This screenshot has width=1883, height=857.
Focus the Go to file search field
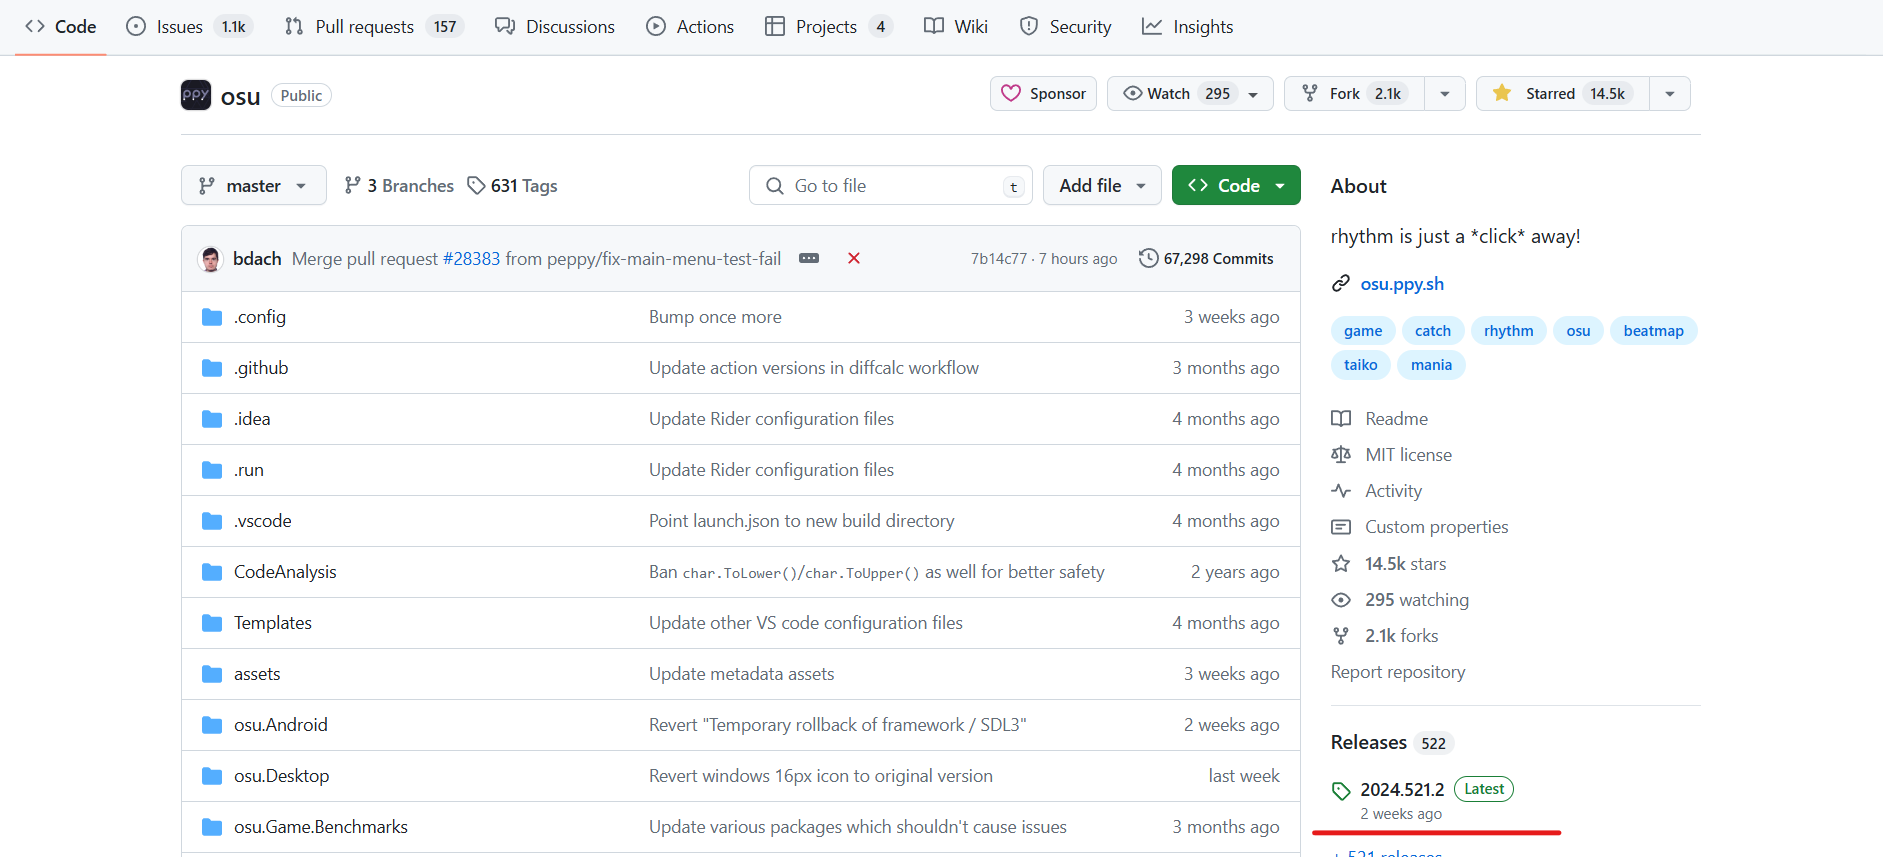pyautogui.click(x=890, y=186)
